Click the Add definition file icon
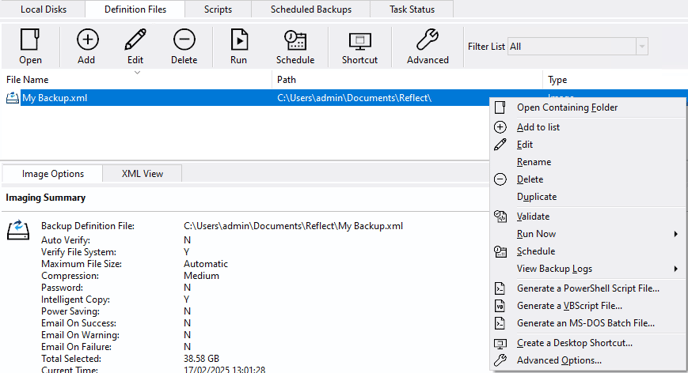The height and width of the screenshot is (373, 688). (87, 39)
